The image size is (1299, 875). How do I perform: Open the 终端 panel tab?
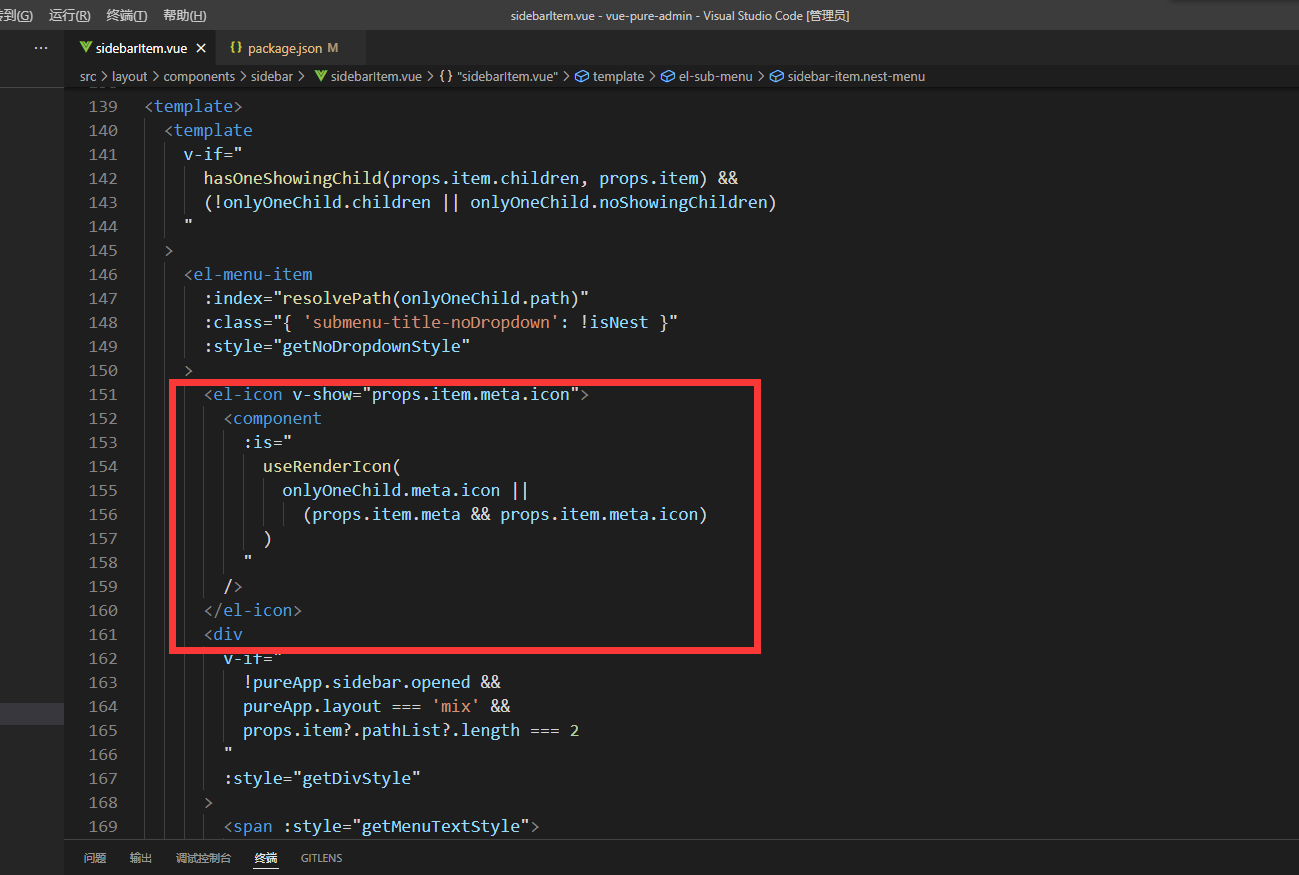pos(266,858)
